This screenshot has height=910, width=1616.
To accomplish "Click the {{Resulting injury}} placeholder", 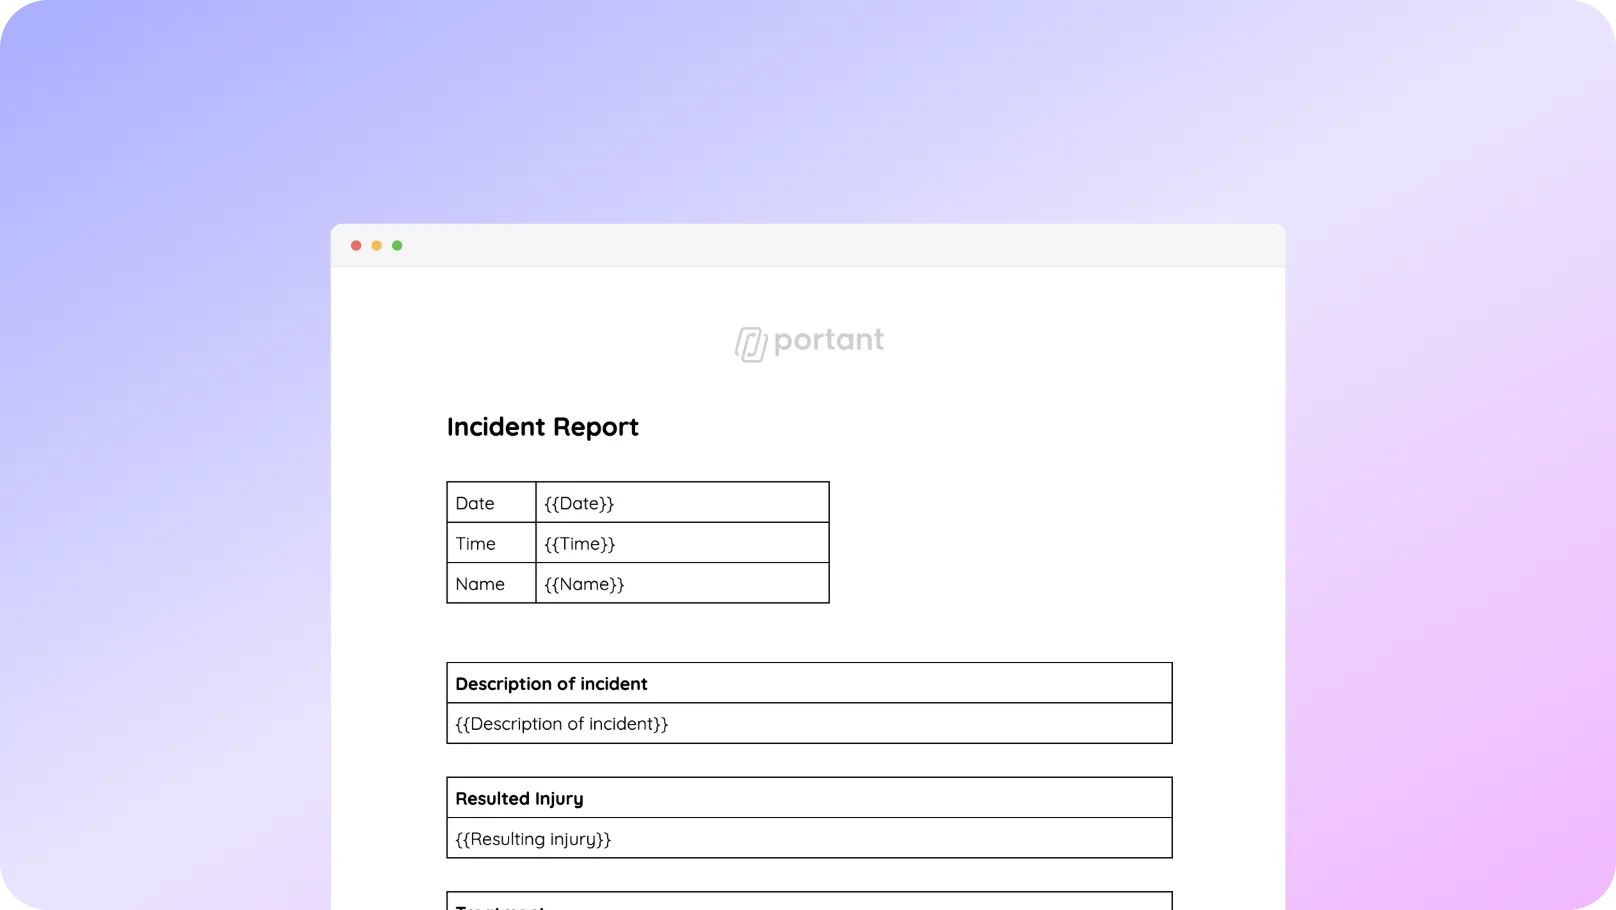I will point(809,838).
